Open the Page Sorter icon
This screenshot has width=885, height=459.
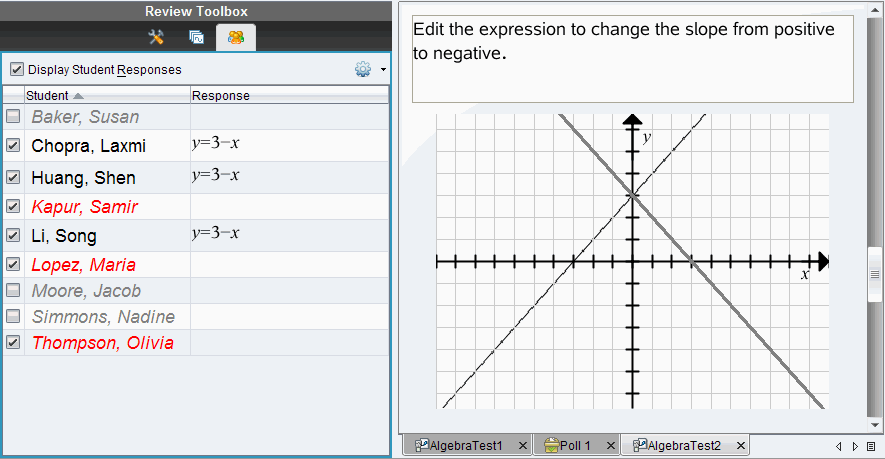[x=196, y=37]
